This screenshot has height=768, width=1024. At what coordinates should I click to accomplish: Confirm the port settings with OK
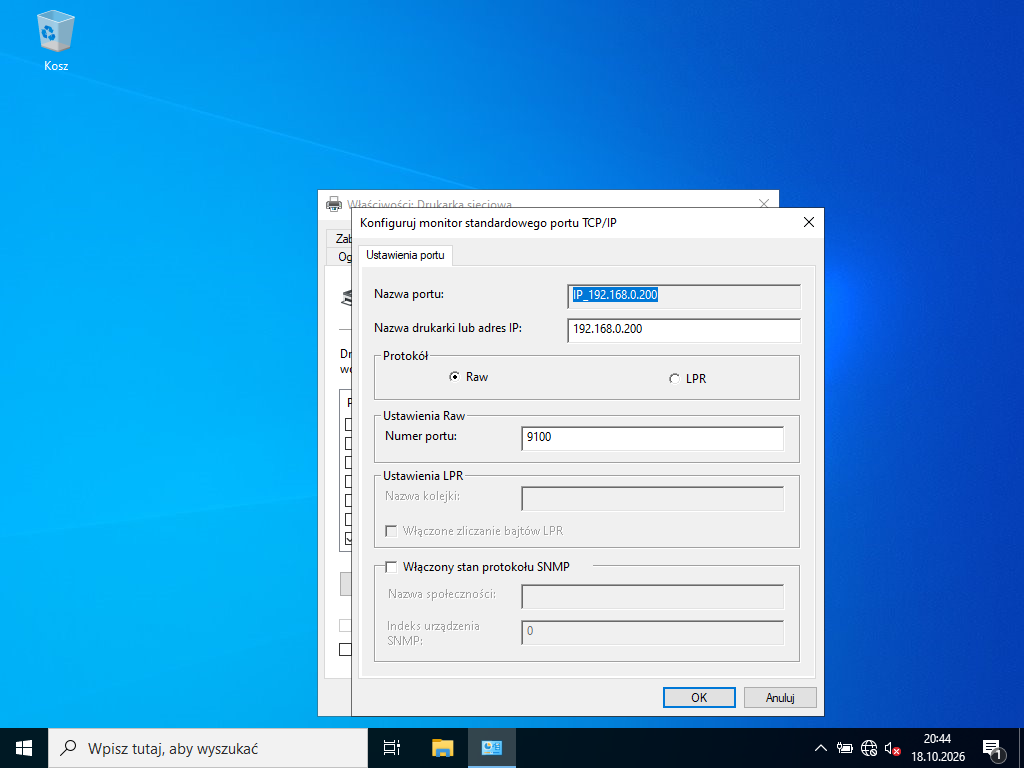coord(699,697)
